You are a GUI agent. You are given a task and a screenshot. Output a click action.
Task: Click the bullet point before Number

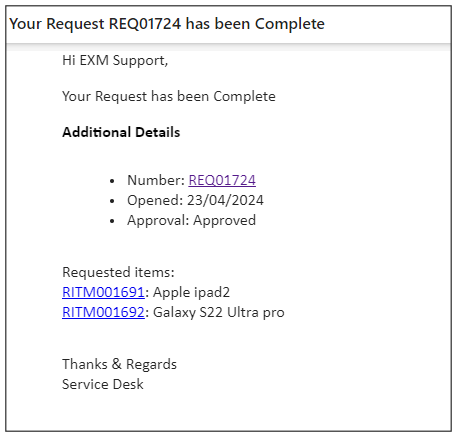click(112, 181)
